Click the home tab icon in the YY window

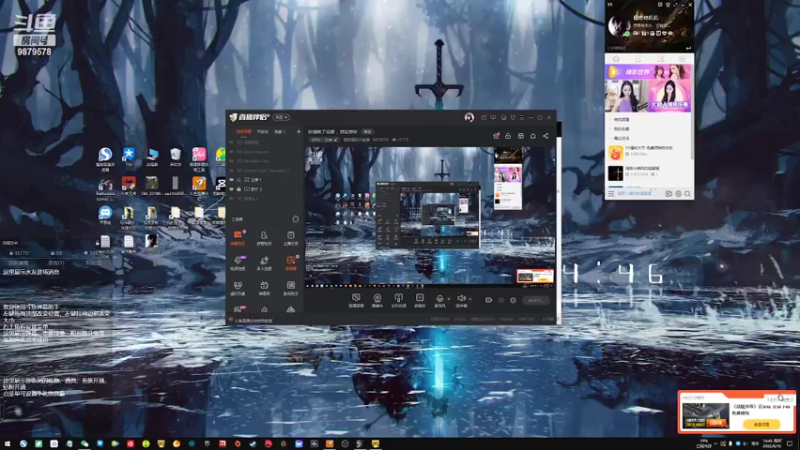tap(616, 59)
